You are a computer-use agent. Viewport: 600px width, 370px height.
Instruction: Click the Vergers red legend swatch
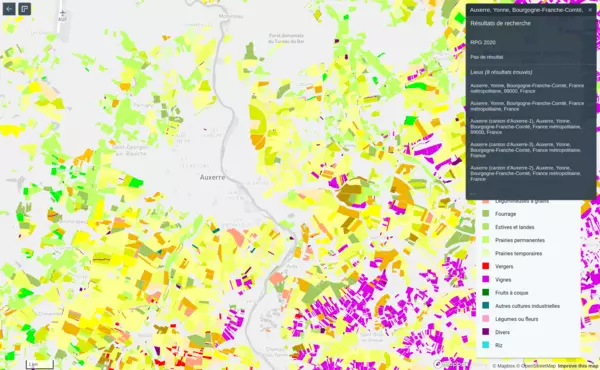tap(486, 266)
